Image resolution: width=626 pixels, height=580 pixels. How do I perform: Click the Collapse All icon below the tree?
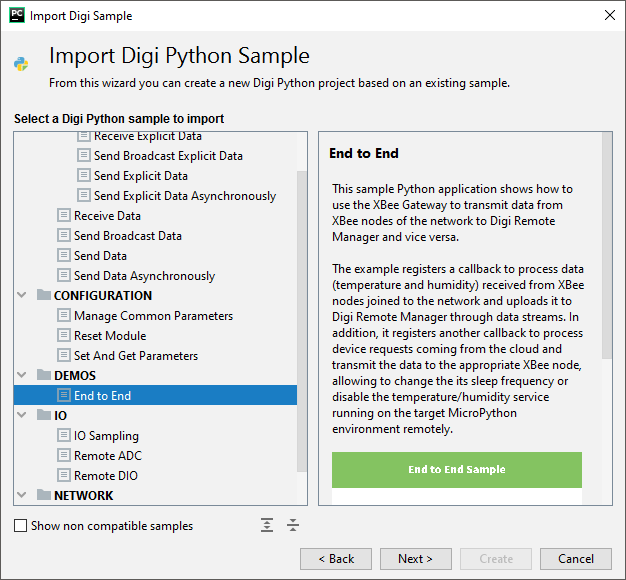click(x=293, y=525)
